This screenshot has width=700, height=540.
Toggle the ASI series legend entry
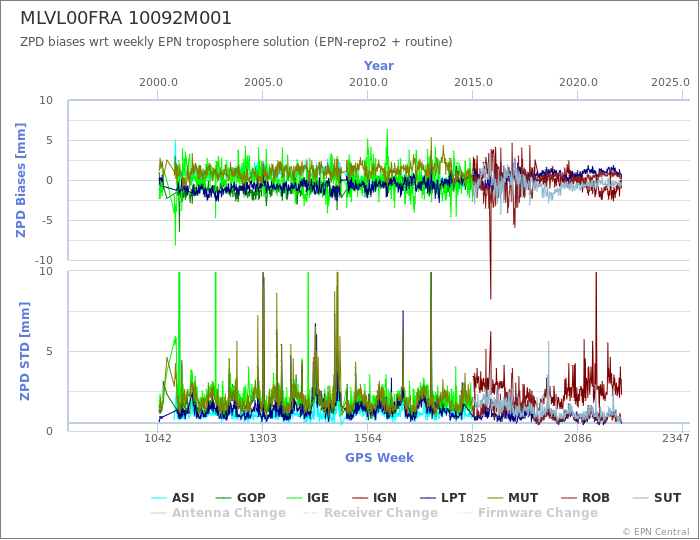pyautogui.click(x=172, y=498)
